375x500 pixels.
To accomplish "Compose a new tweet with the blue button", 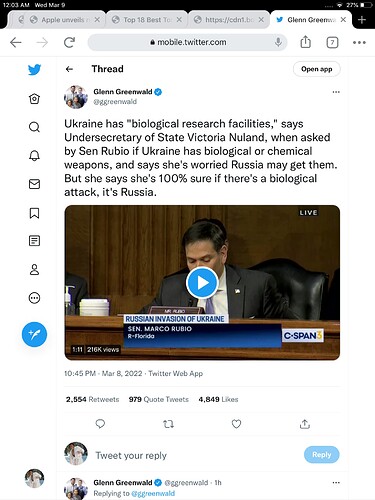I will (x=34, y=334).
